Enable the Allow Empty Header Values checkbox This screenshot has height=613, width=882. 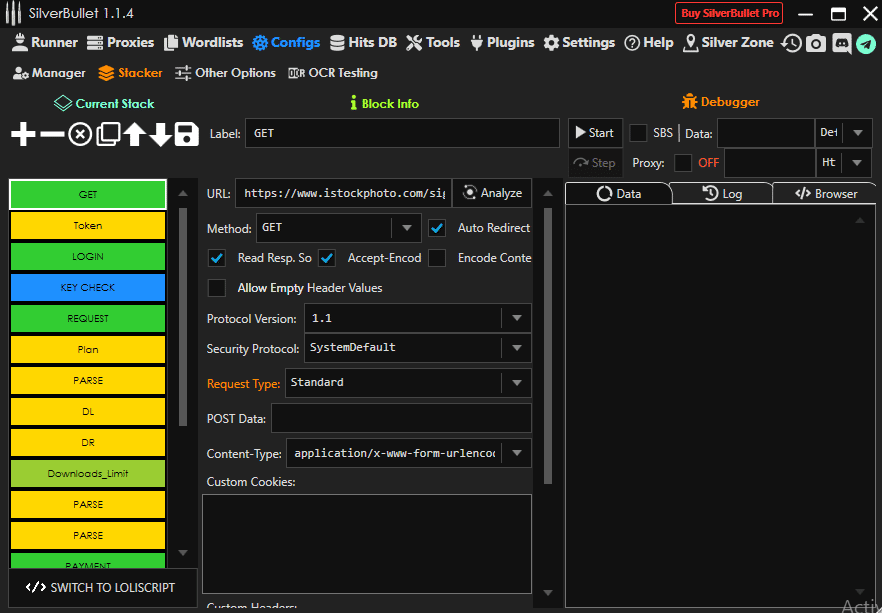217,288
